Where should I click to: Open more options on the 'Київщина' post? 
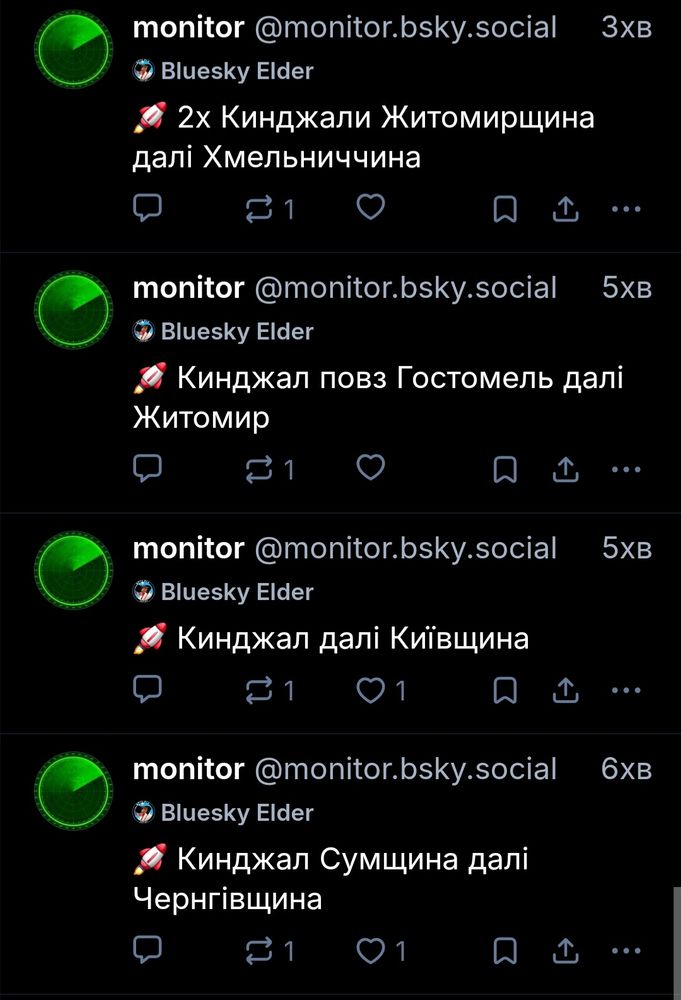(x=626, y=690)
